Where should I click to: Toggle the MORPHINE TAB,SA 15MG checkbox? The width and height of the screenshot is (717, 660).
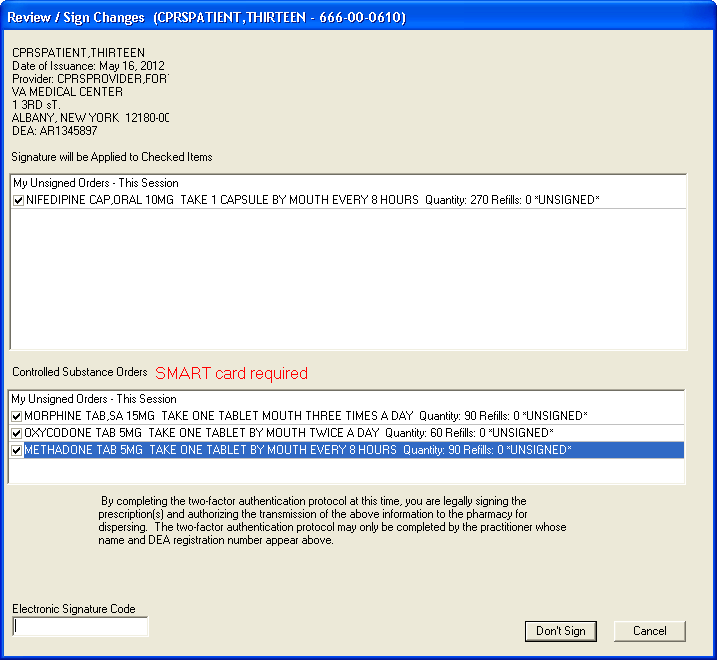17,416
